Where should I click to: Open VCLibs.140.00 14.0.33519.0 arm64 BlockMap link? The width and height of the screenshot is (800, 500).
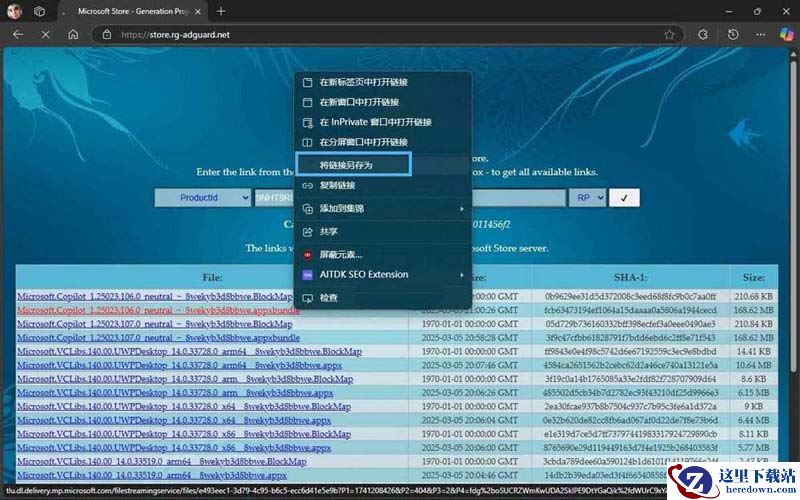[x=162, y=462]
